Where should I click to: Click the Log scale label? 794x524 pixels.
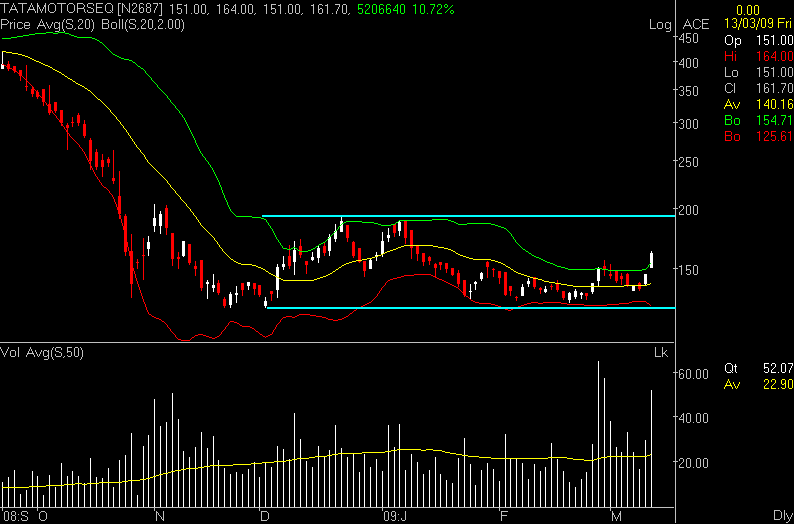coord(660,25)
